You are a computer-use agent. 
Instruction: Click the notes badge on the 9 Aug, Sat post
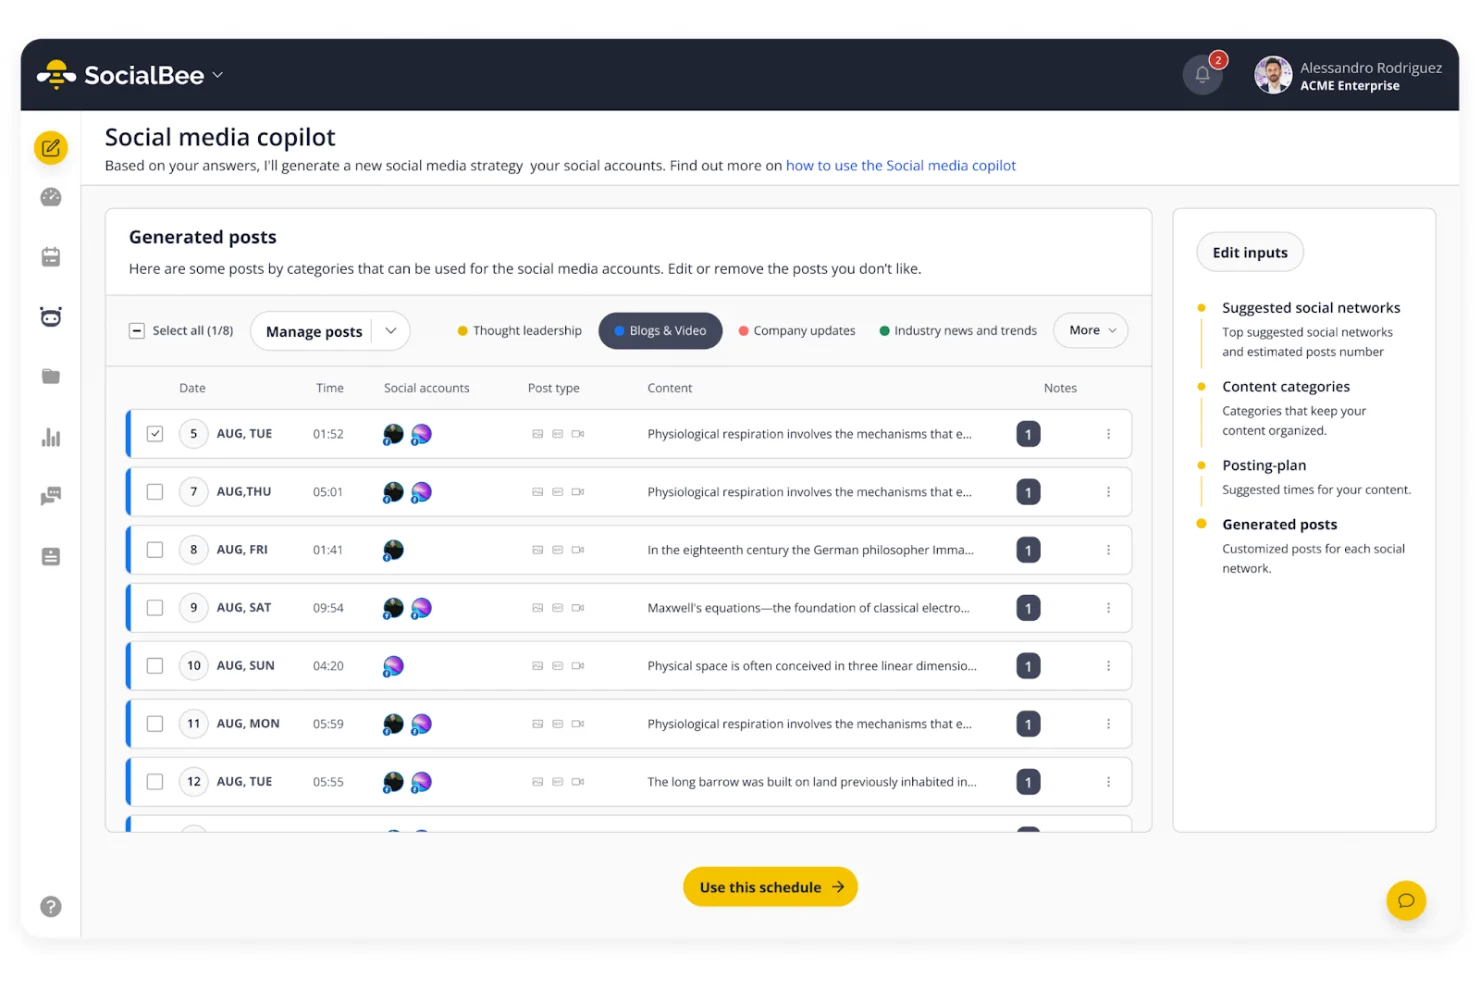(x=1028, y=608)
